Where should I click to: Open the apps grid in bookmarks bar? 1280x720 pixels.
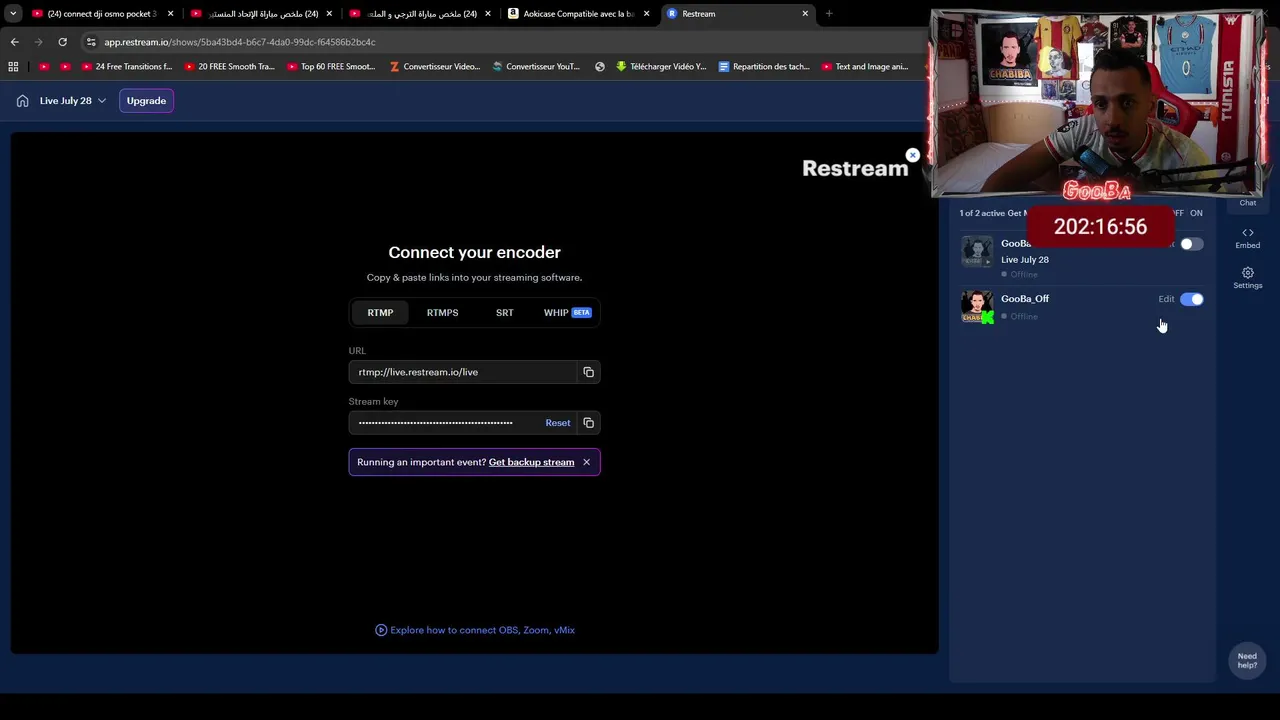coord(13,67)
